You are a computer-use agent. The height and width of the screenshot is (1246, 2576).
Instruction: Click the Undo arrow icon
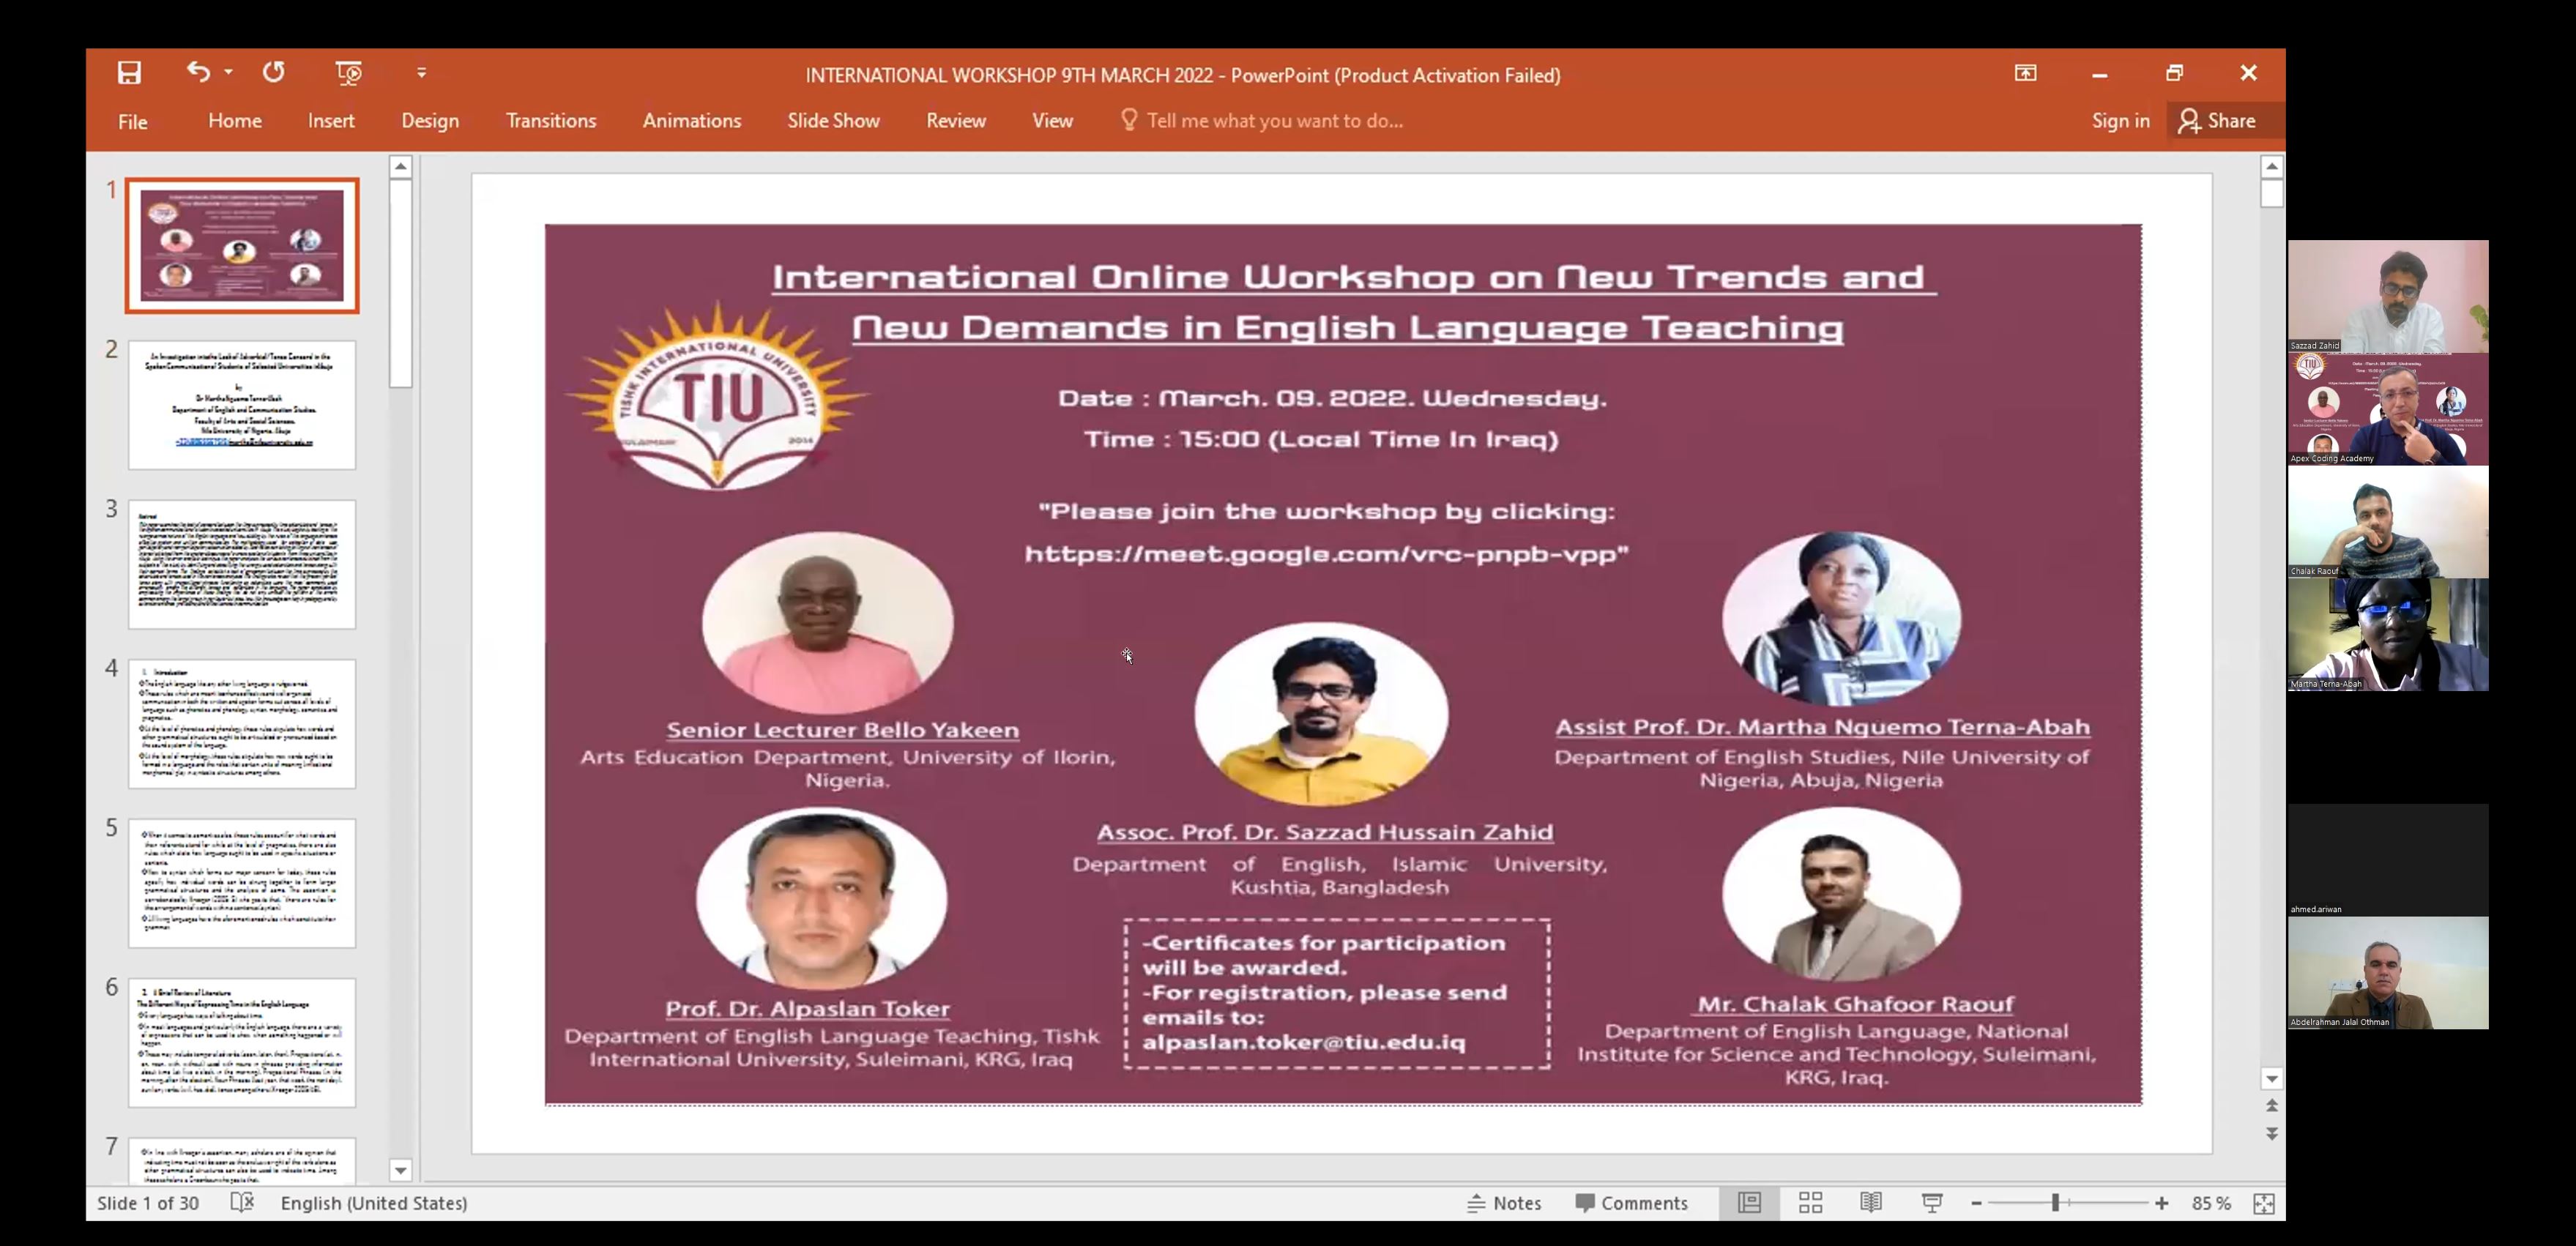click(197, 72)
